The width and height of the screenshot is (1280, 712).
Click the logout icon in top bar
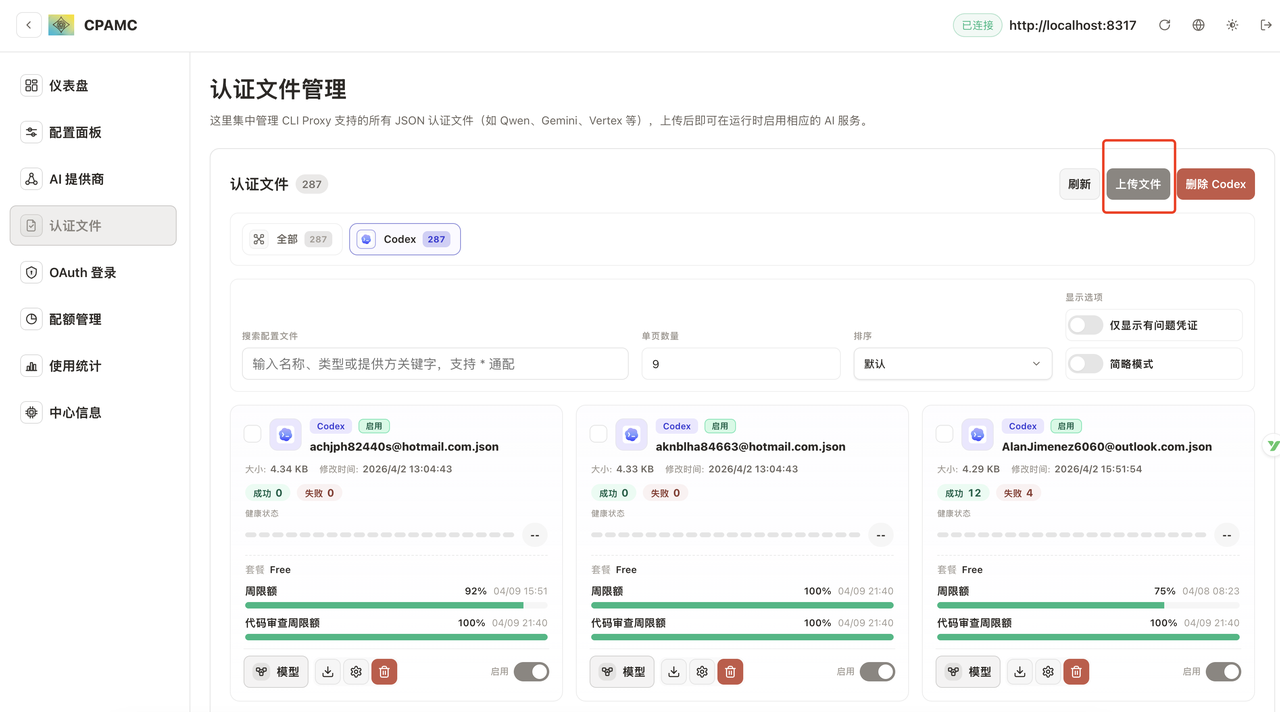[x=1266, y=25]
